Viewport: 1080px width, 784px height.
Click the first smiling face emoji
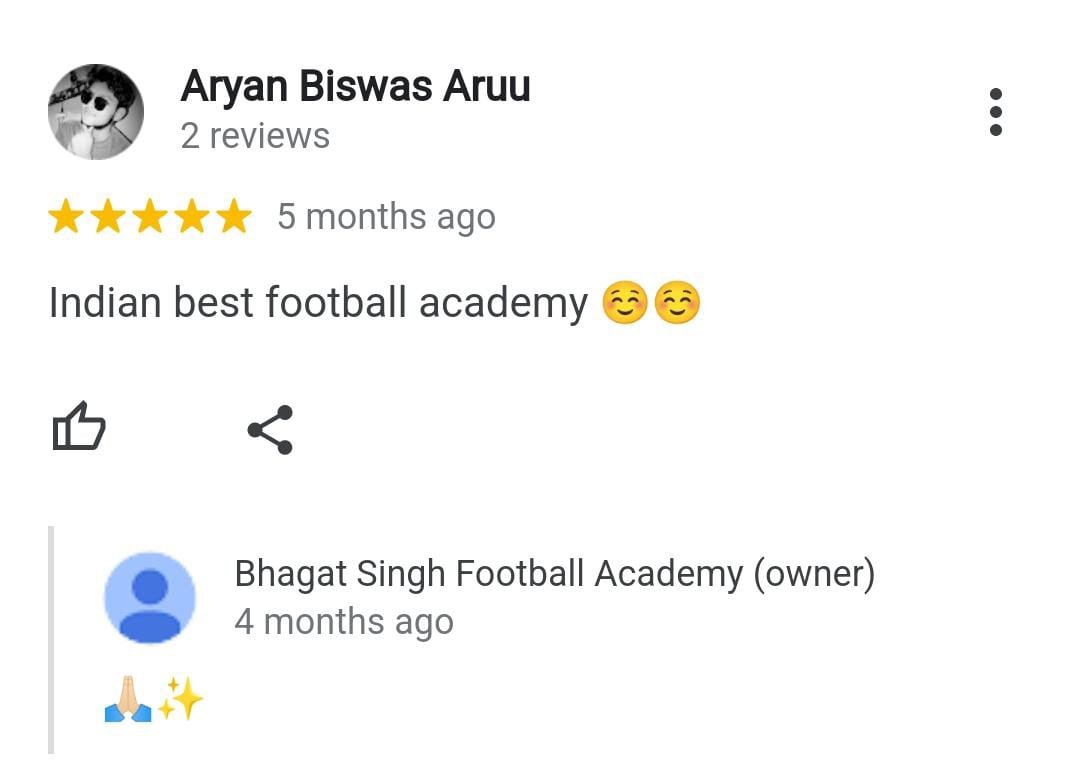click(625, 302)
